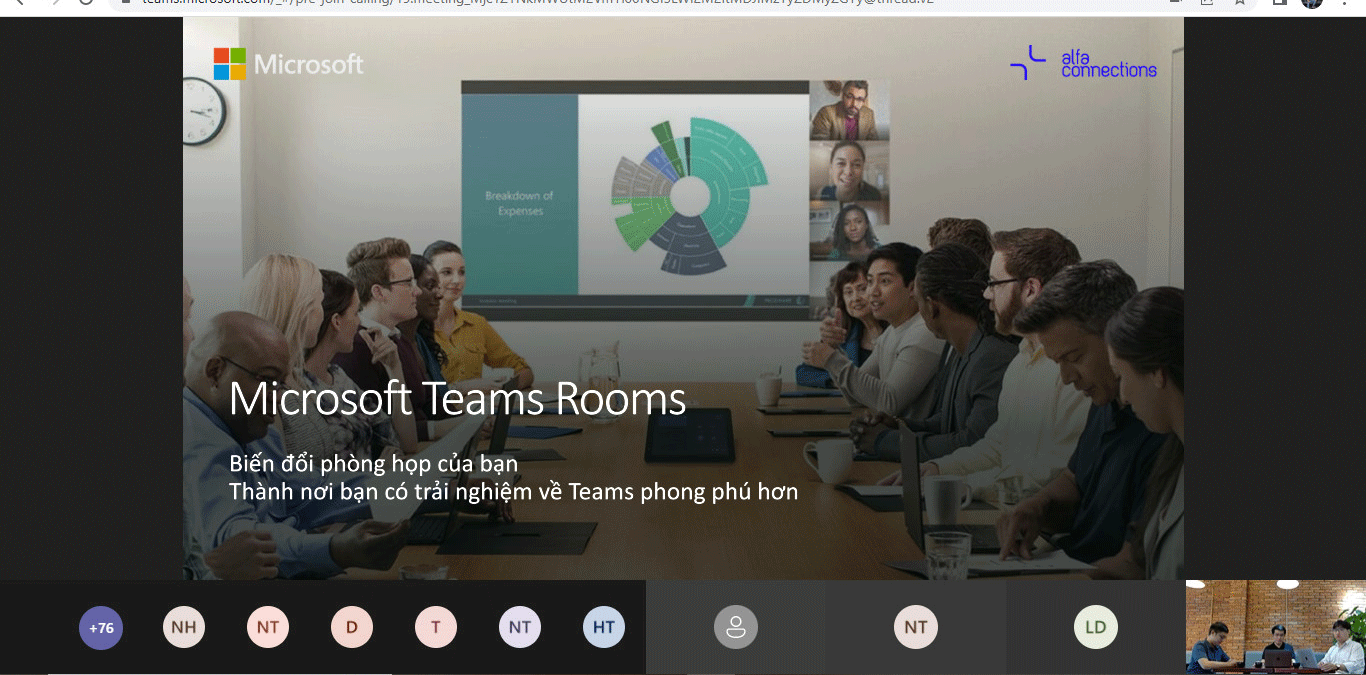Viewport: 1366px width, 675px height.
Task: Click the Microsoft Teams Rooms slide title
Action: [457, 399]
